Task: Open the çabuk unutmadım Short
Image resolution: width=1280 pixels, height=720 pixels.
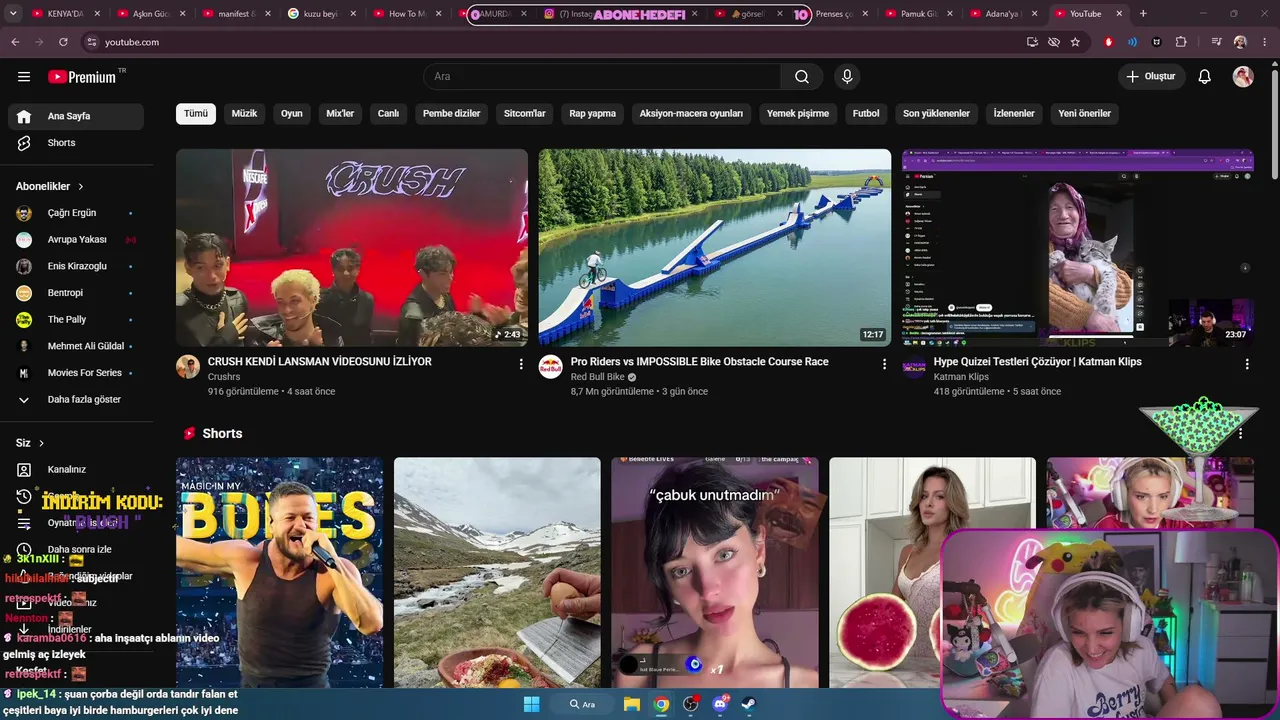Action: click(x=715, y=572)
